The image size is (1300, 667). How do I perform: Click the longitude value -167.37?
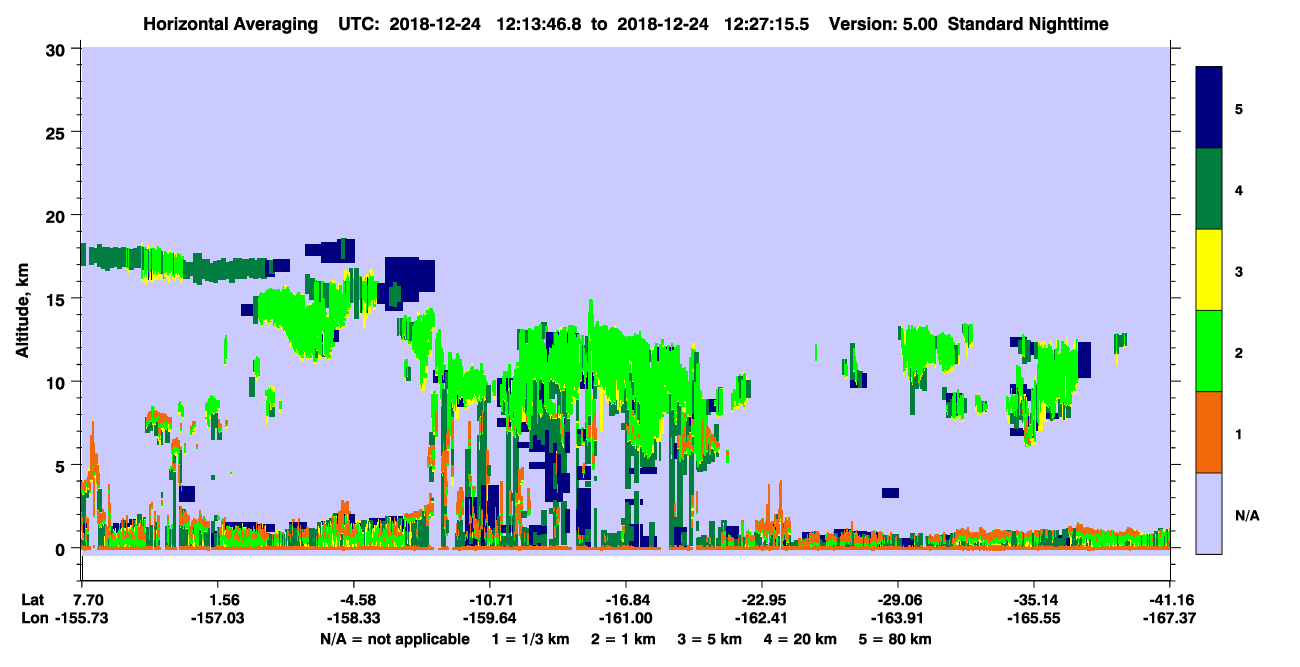coord(1168,619)
